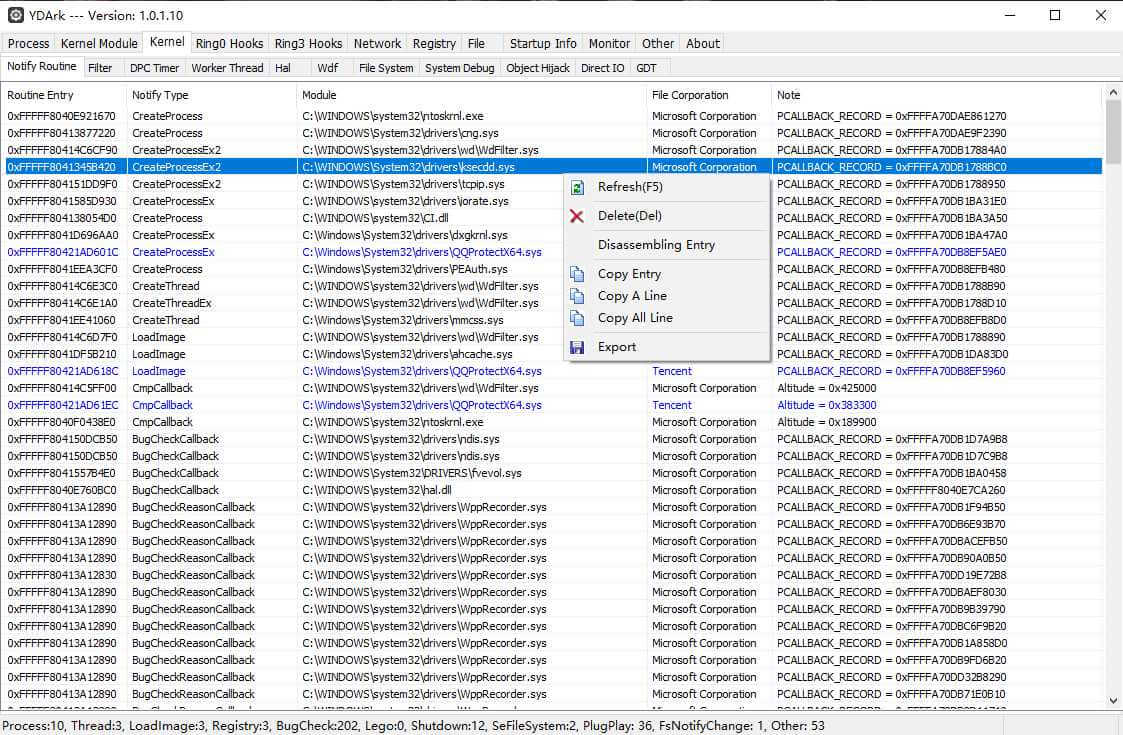This screenshot has height=735, width=1123.
Task: Click the scrollbar up arrow
Action: click(1113, 92)
